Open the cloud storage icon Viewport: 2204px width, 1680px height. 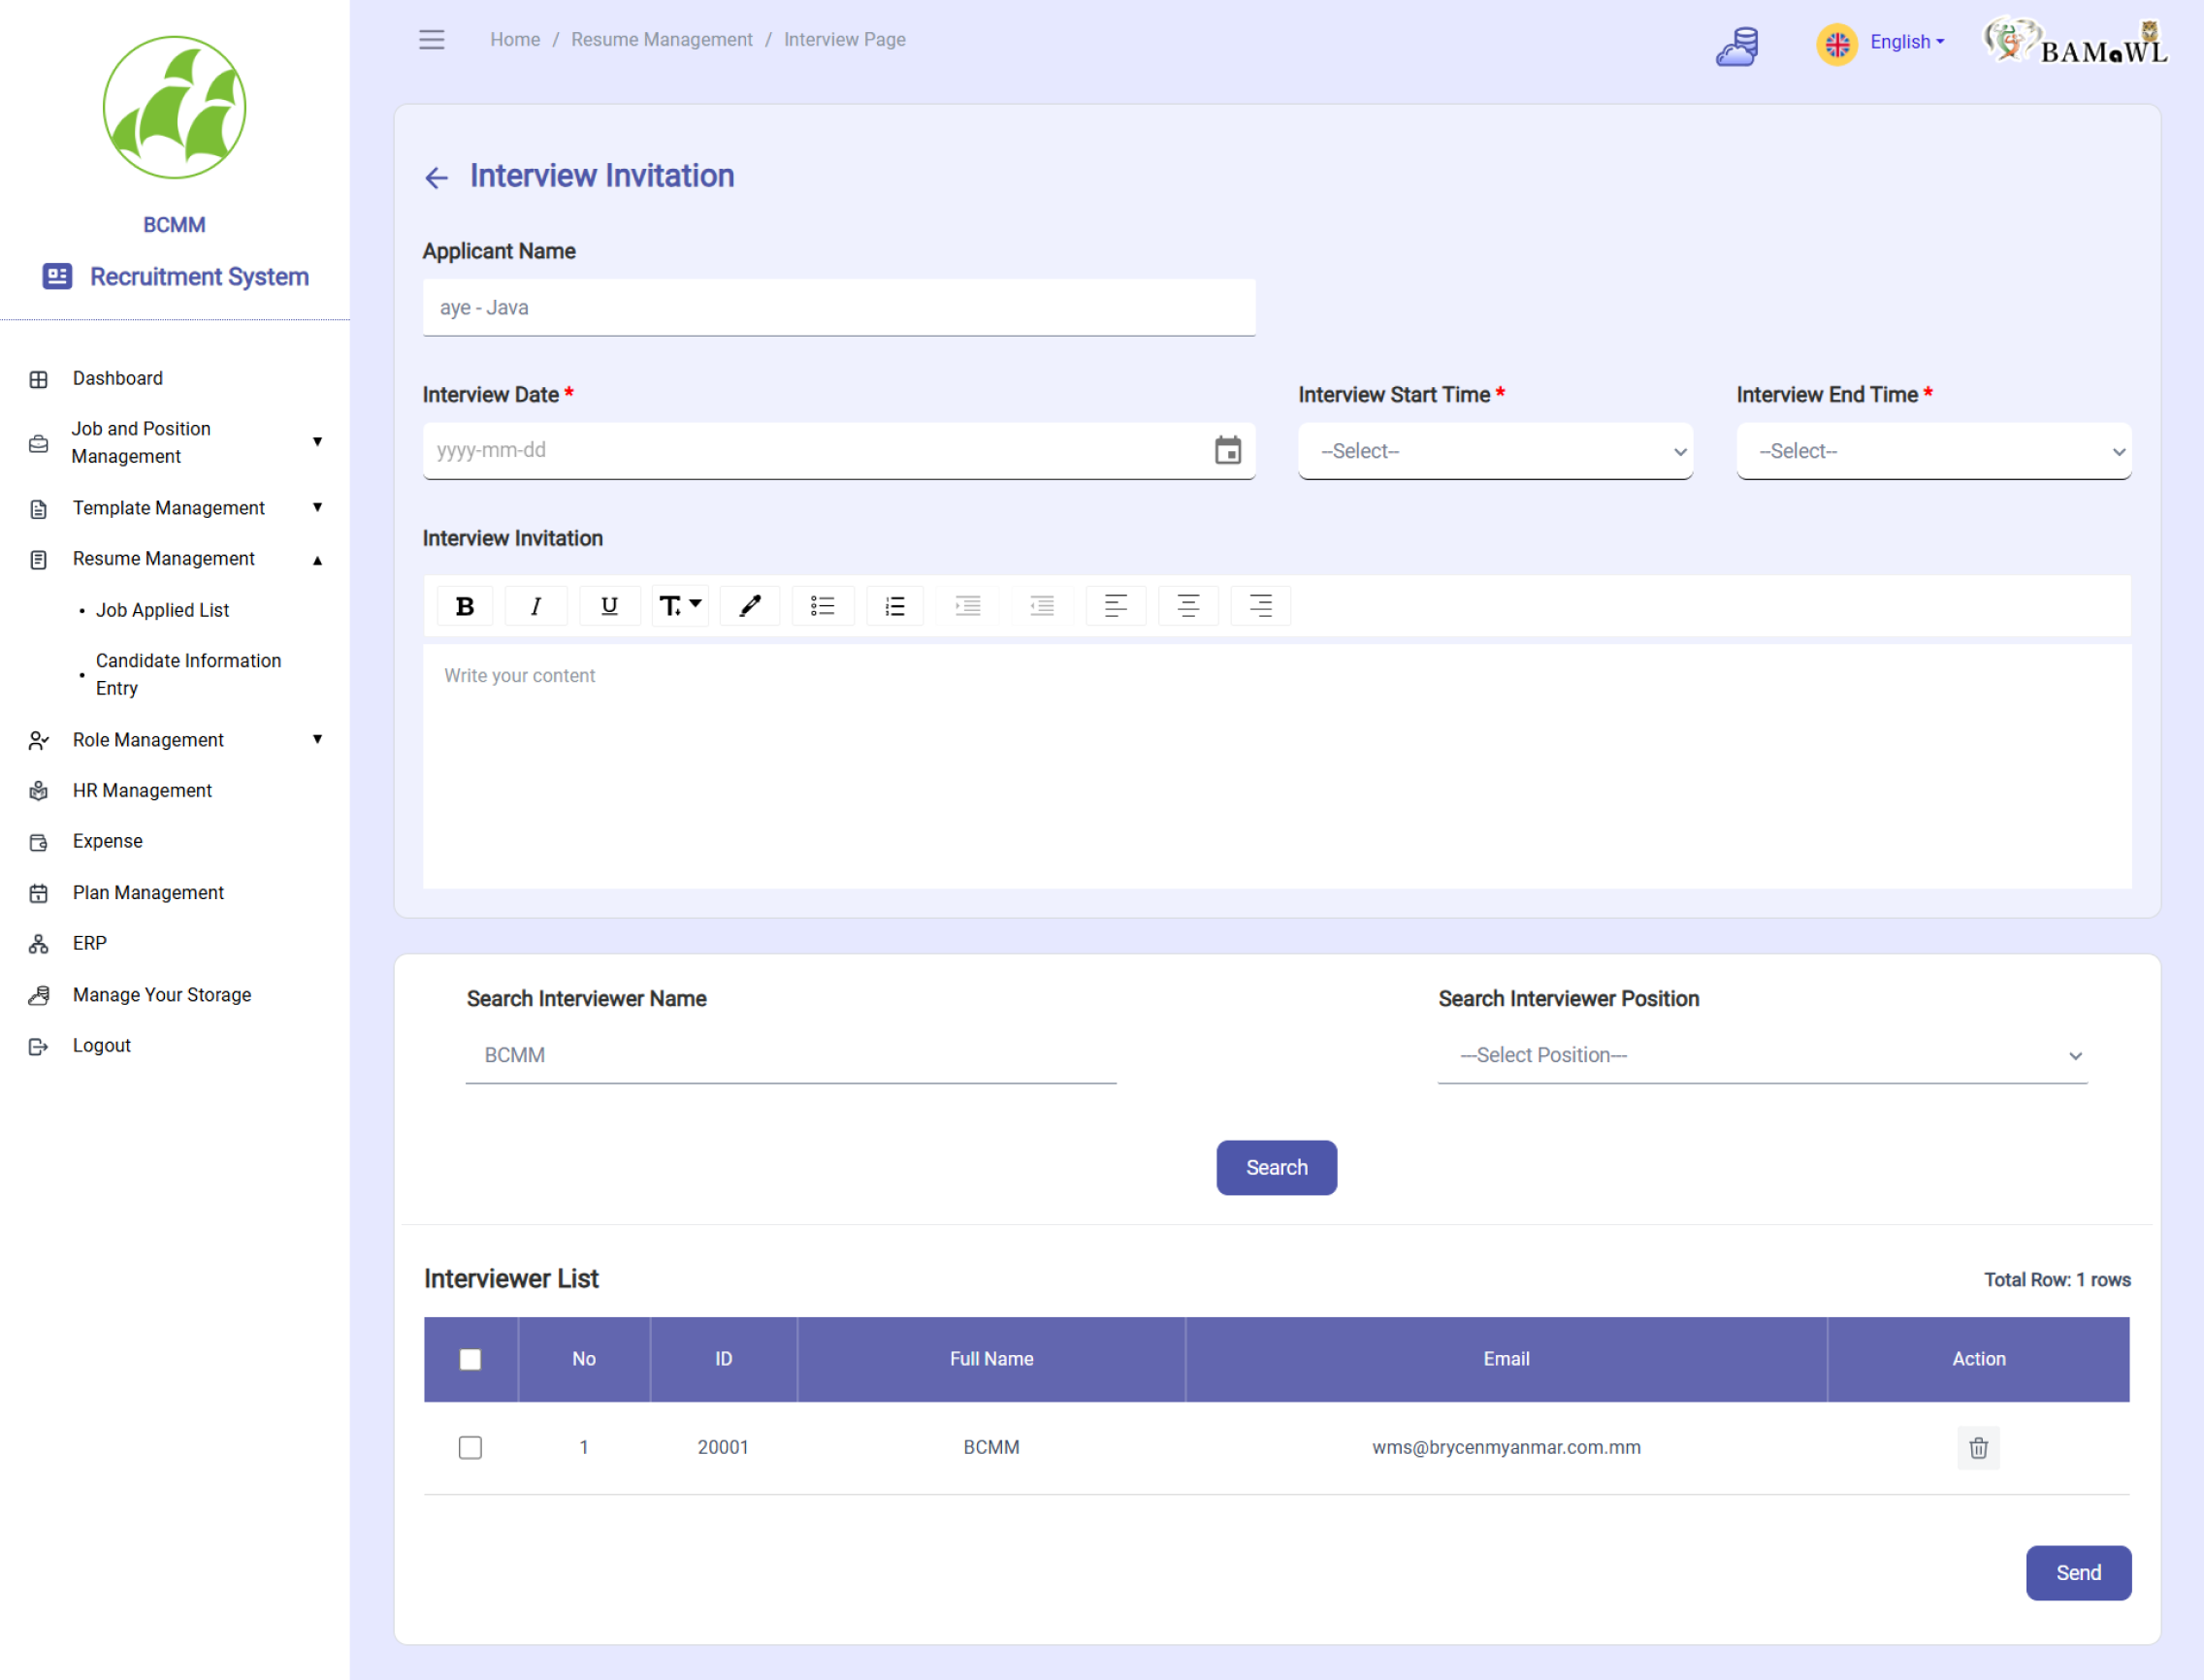tap(1738, 45)
